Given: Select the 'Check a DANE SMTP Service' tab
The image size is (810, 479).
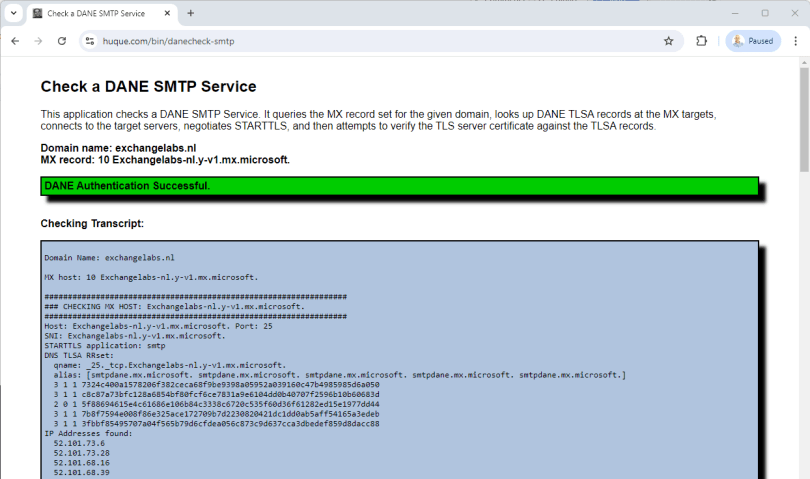Looking at the screenshot, I should (95, 13).
